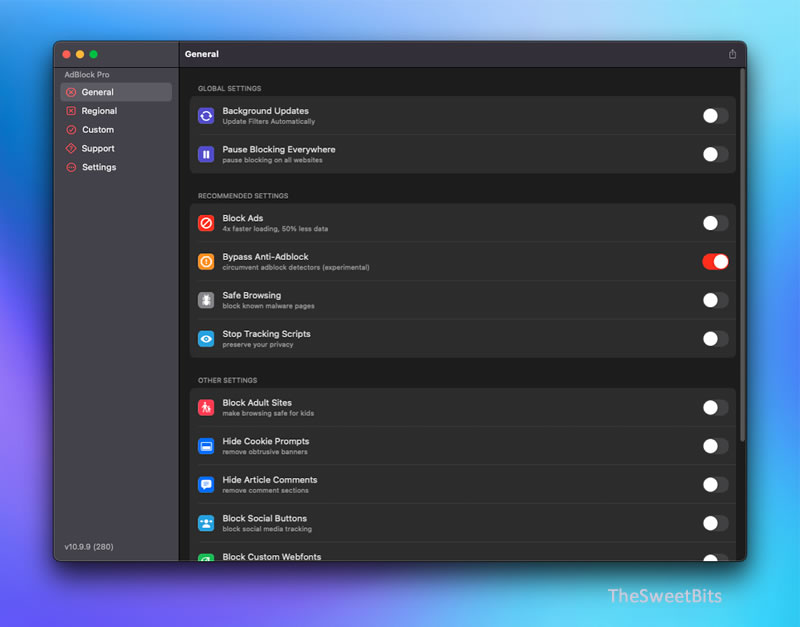Image resolution: width=800 pixels, height=627 pixels.
Task: Click the Background Updates label
Action: pyautogui.click(x=265, y=111)
